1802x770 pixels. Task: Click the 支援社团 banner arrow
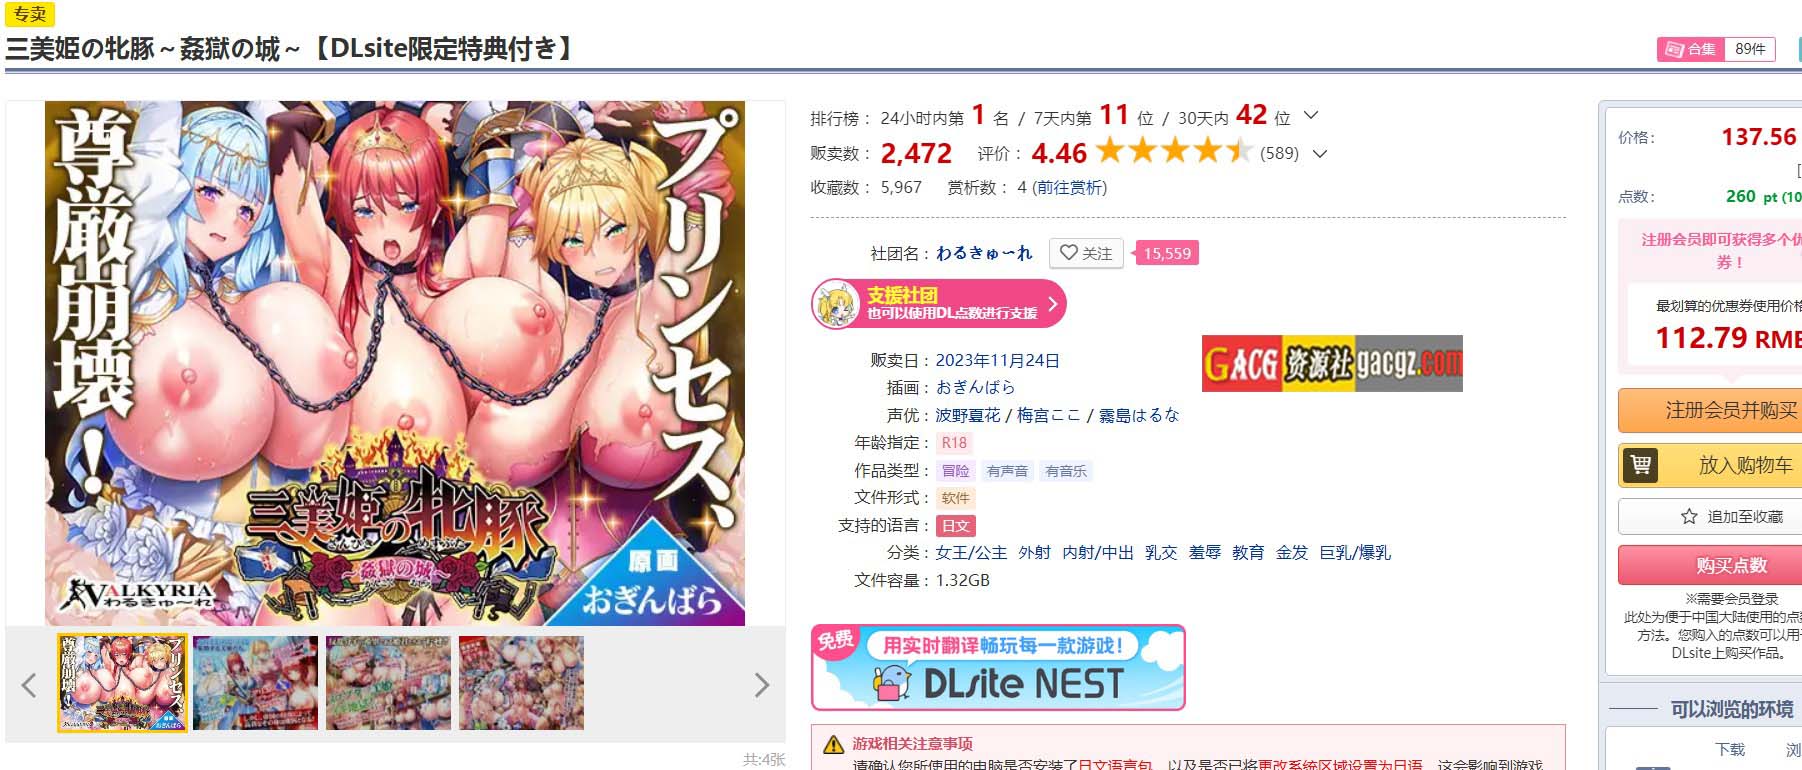pyautogui.click(x=1052, y=304)
